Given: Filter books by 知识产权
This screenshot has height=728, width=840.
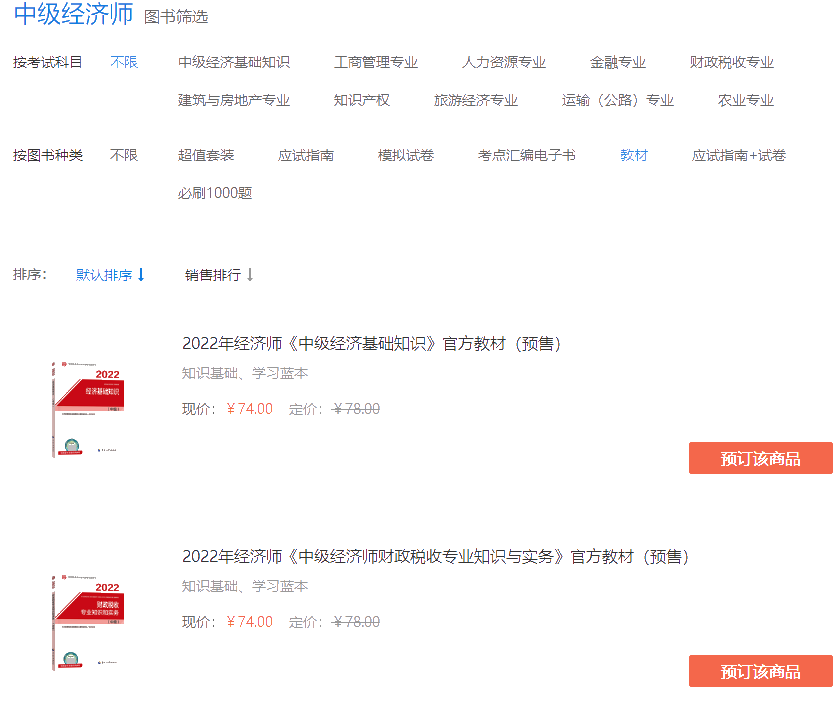Looking at the screenshot, I should coord(360,100).
